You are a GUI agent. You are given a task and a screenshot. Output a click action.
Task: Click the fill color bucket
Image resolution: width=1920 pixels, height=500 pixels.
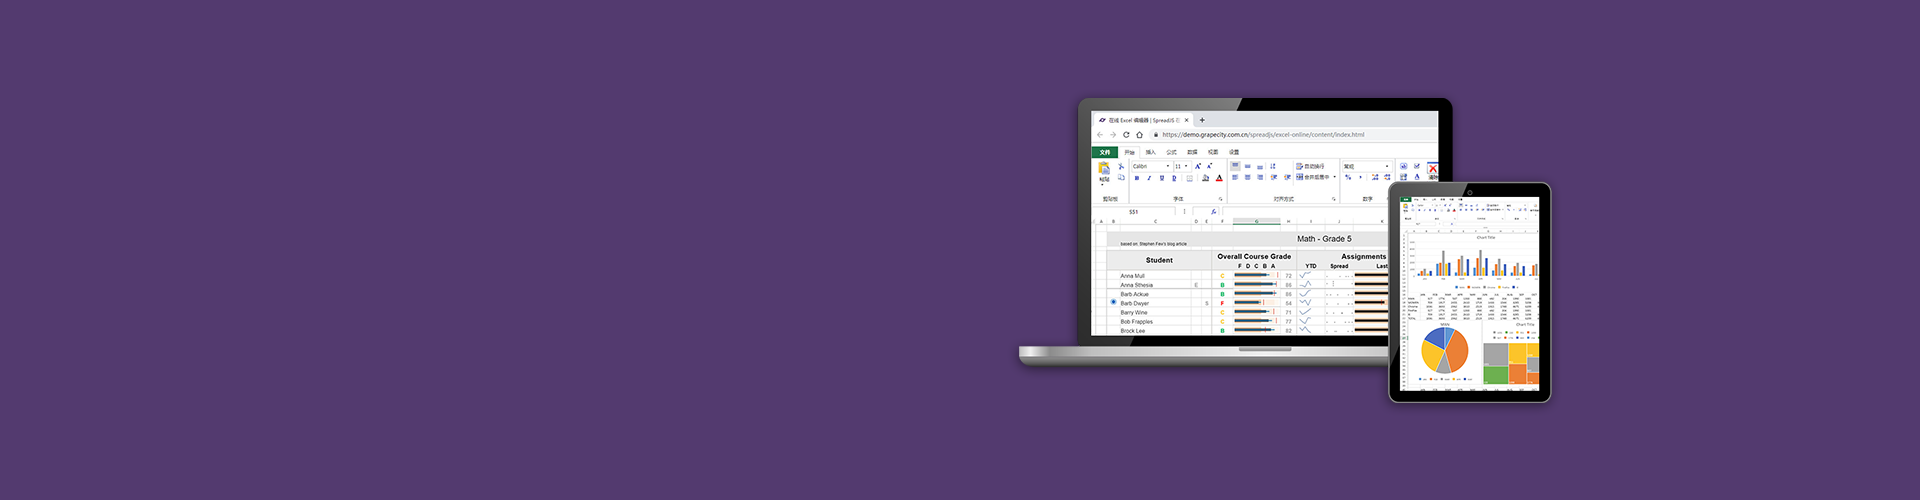click(1205, 178)
